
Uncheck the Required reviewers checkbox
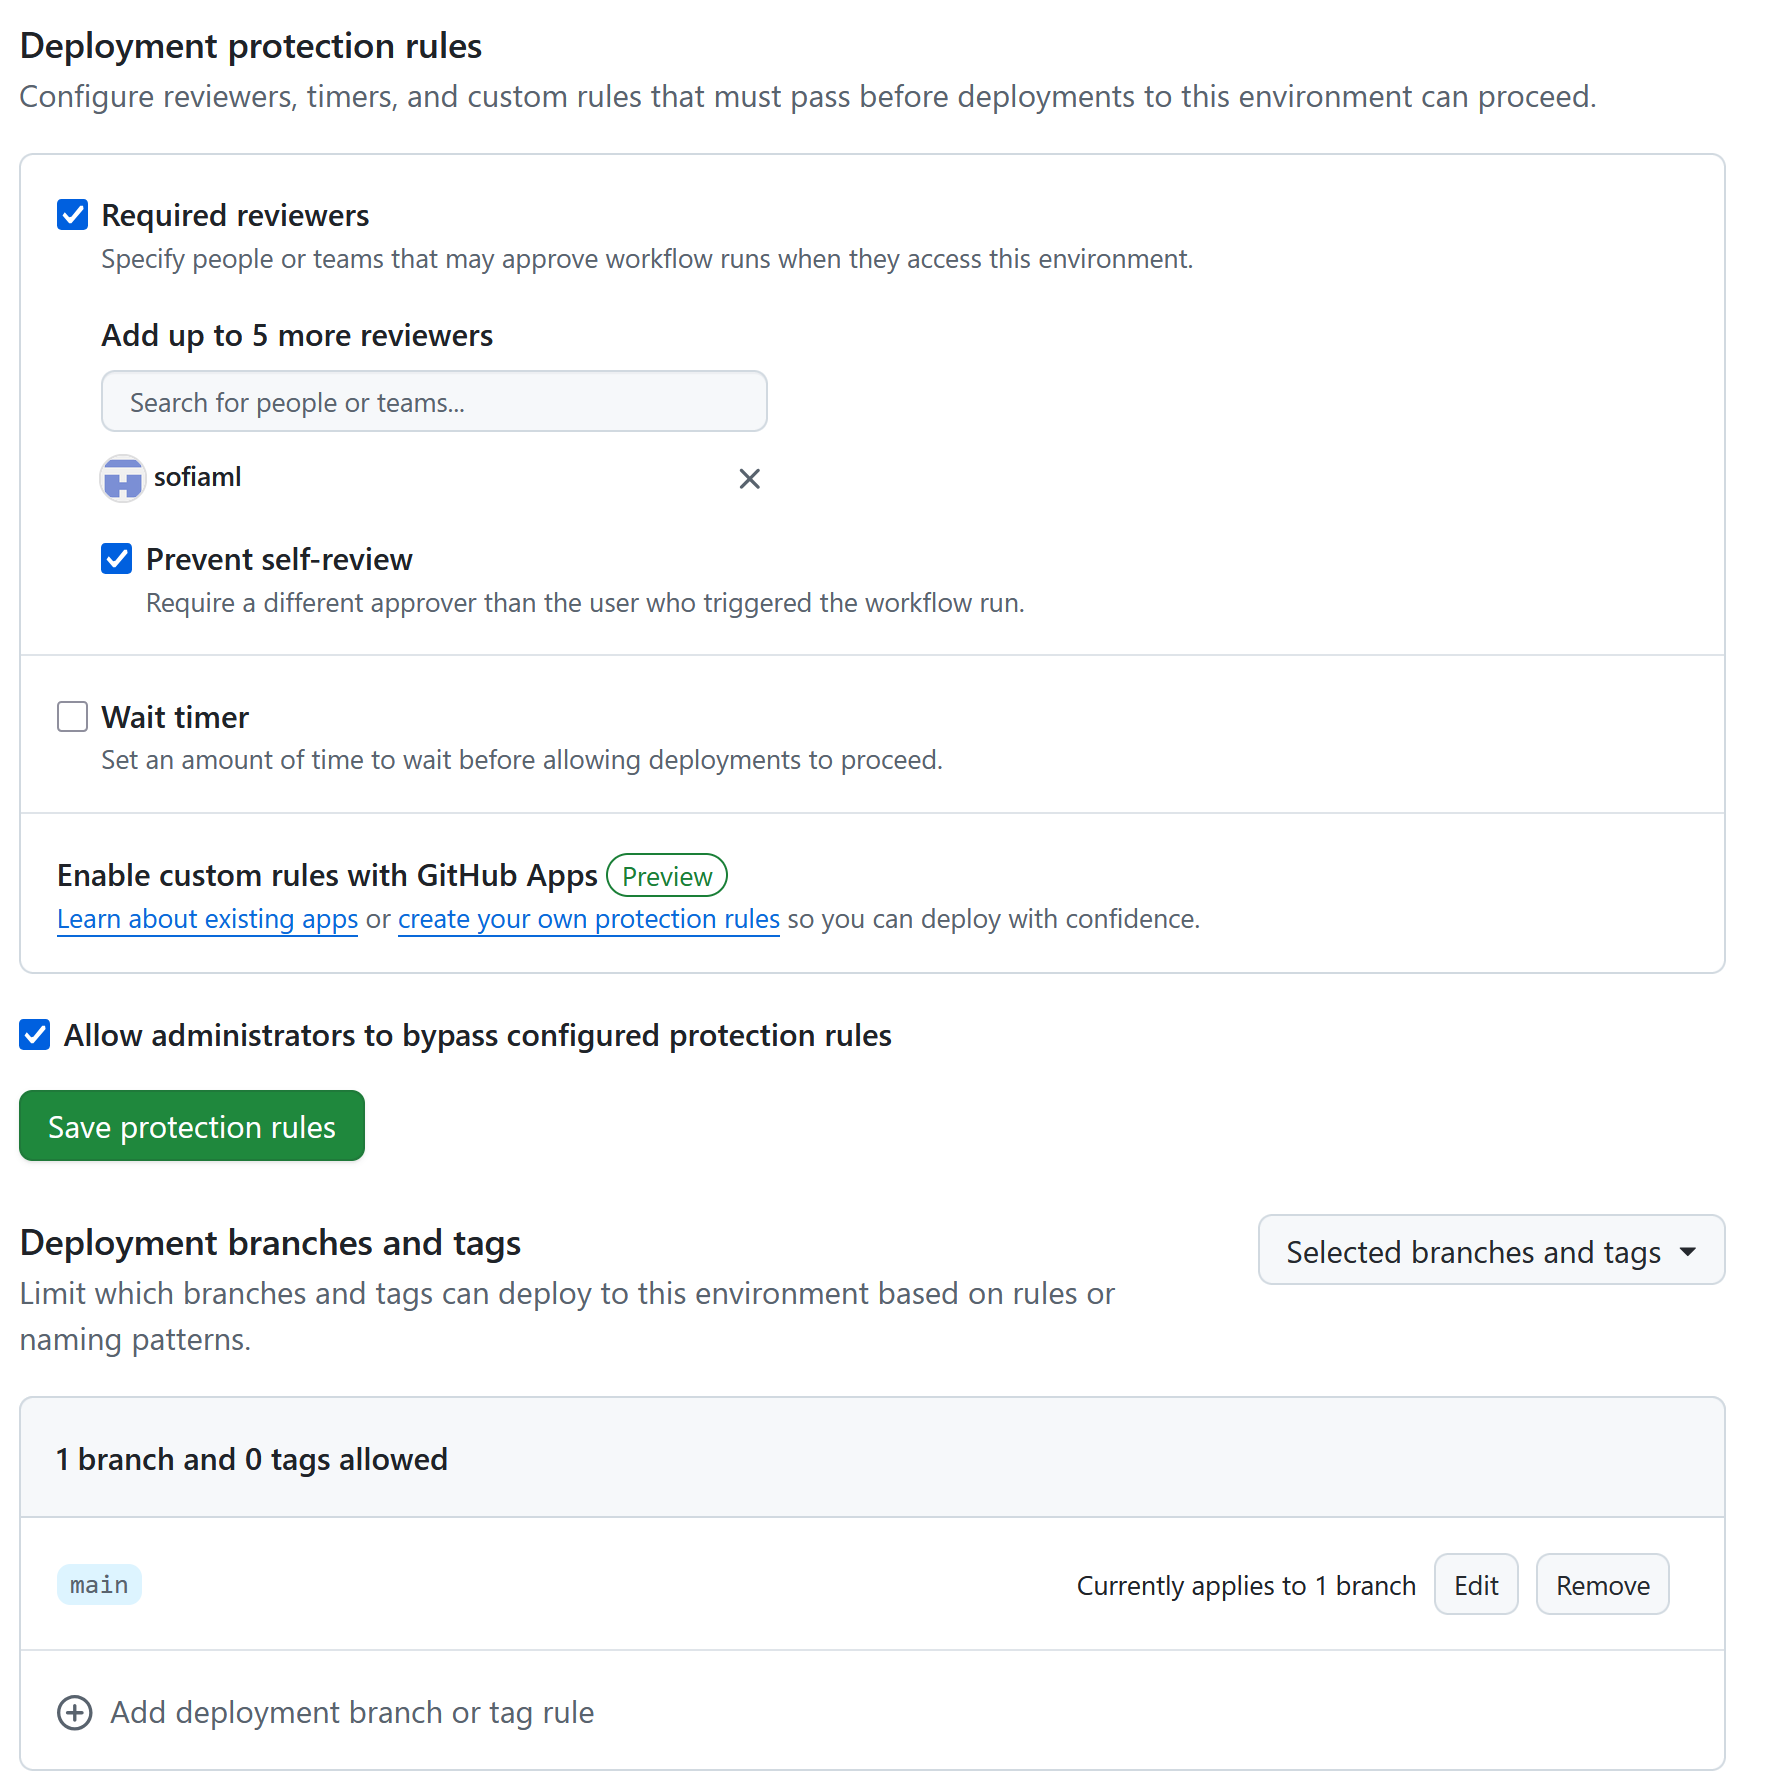click(x=73, y=215)
